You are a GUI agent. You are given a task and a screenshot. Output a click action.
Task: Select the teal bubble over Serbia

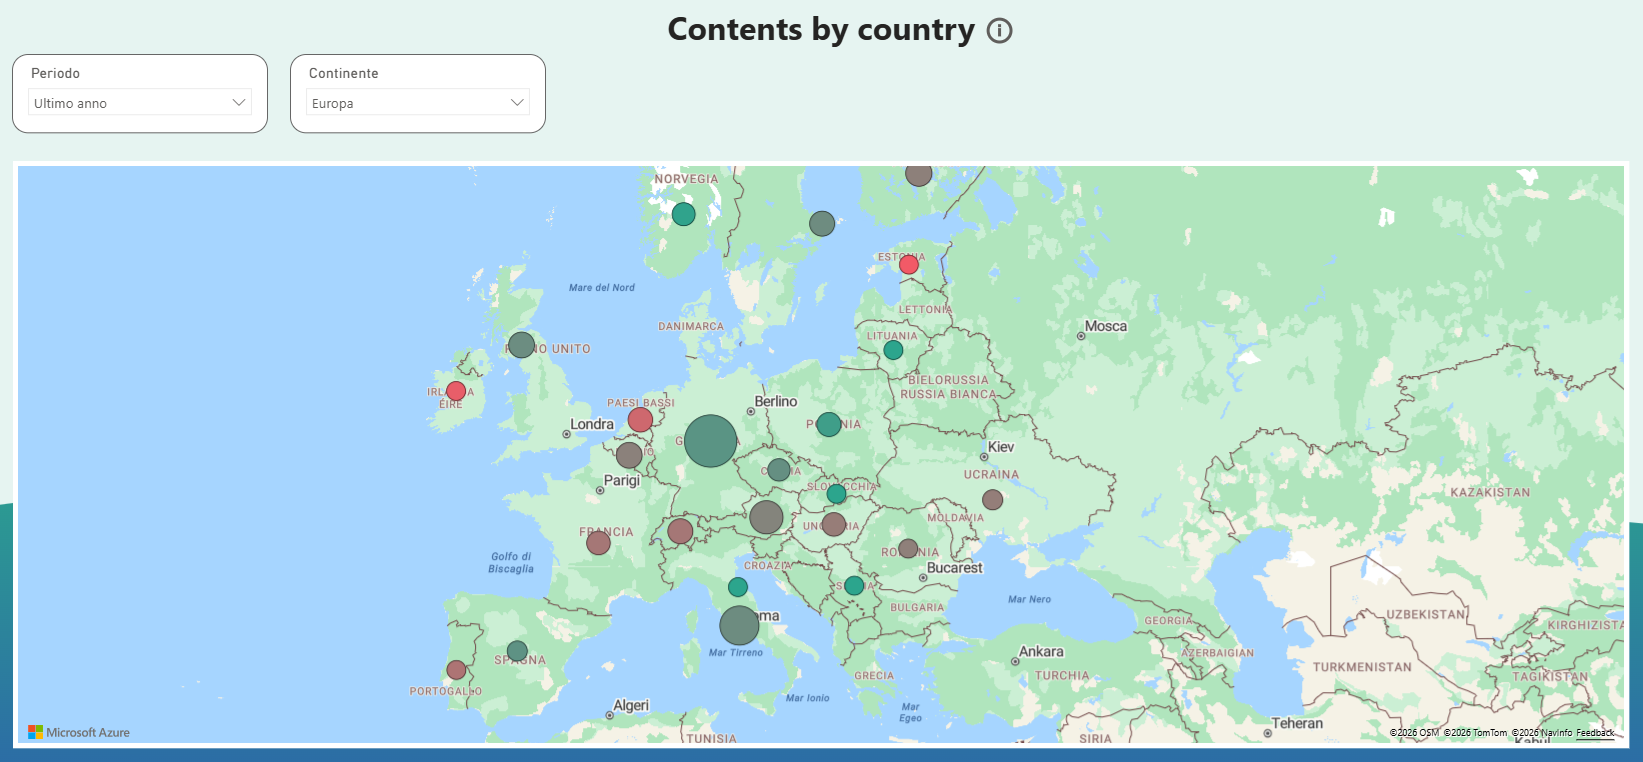point(854,585)
